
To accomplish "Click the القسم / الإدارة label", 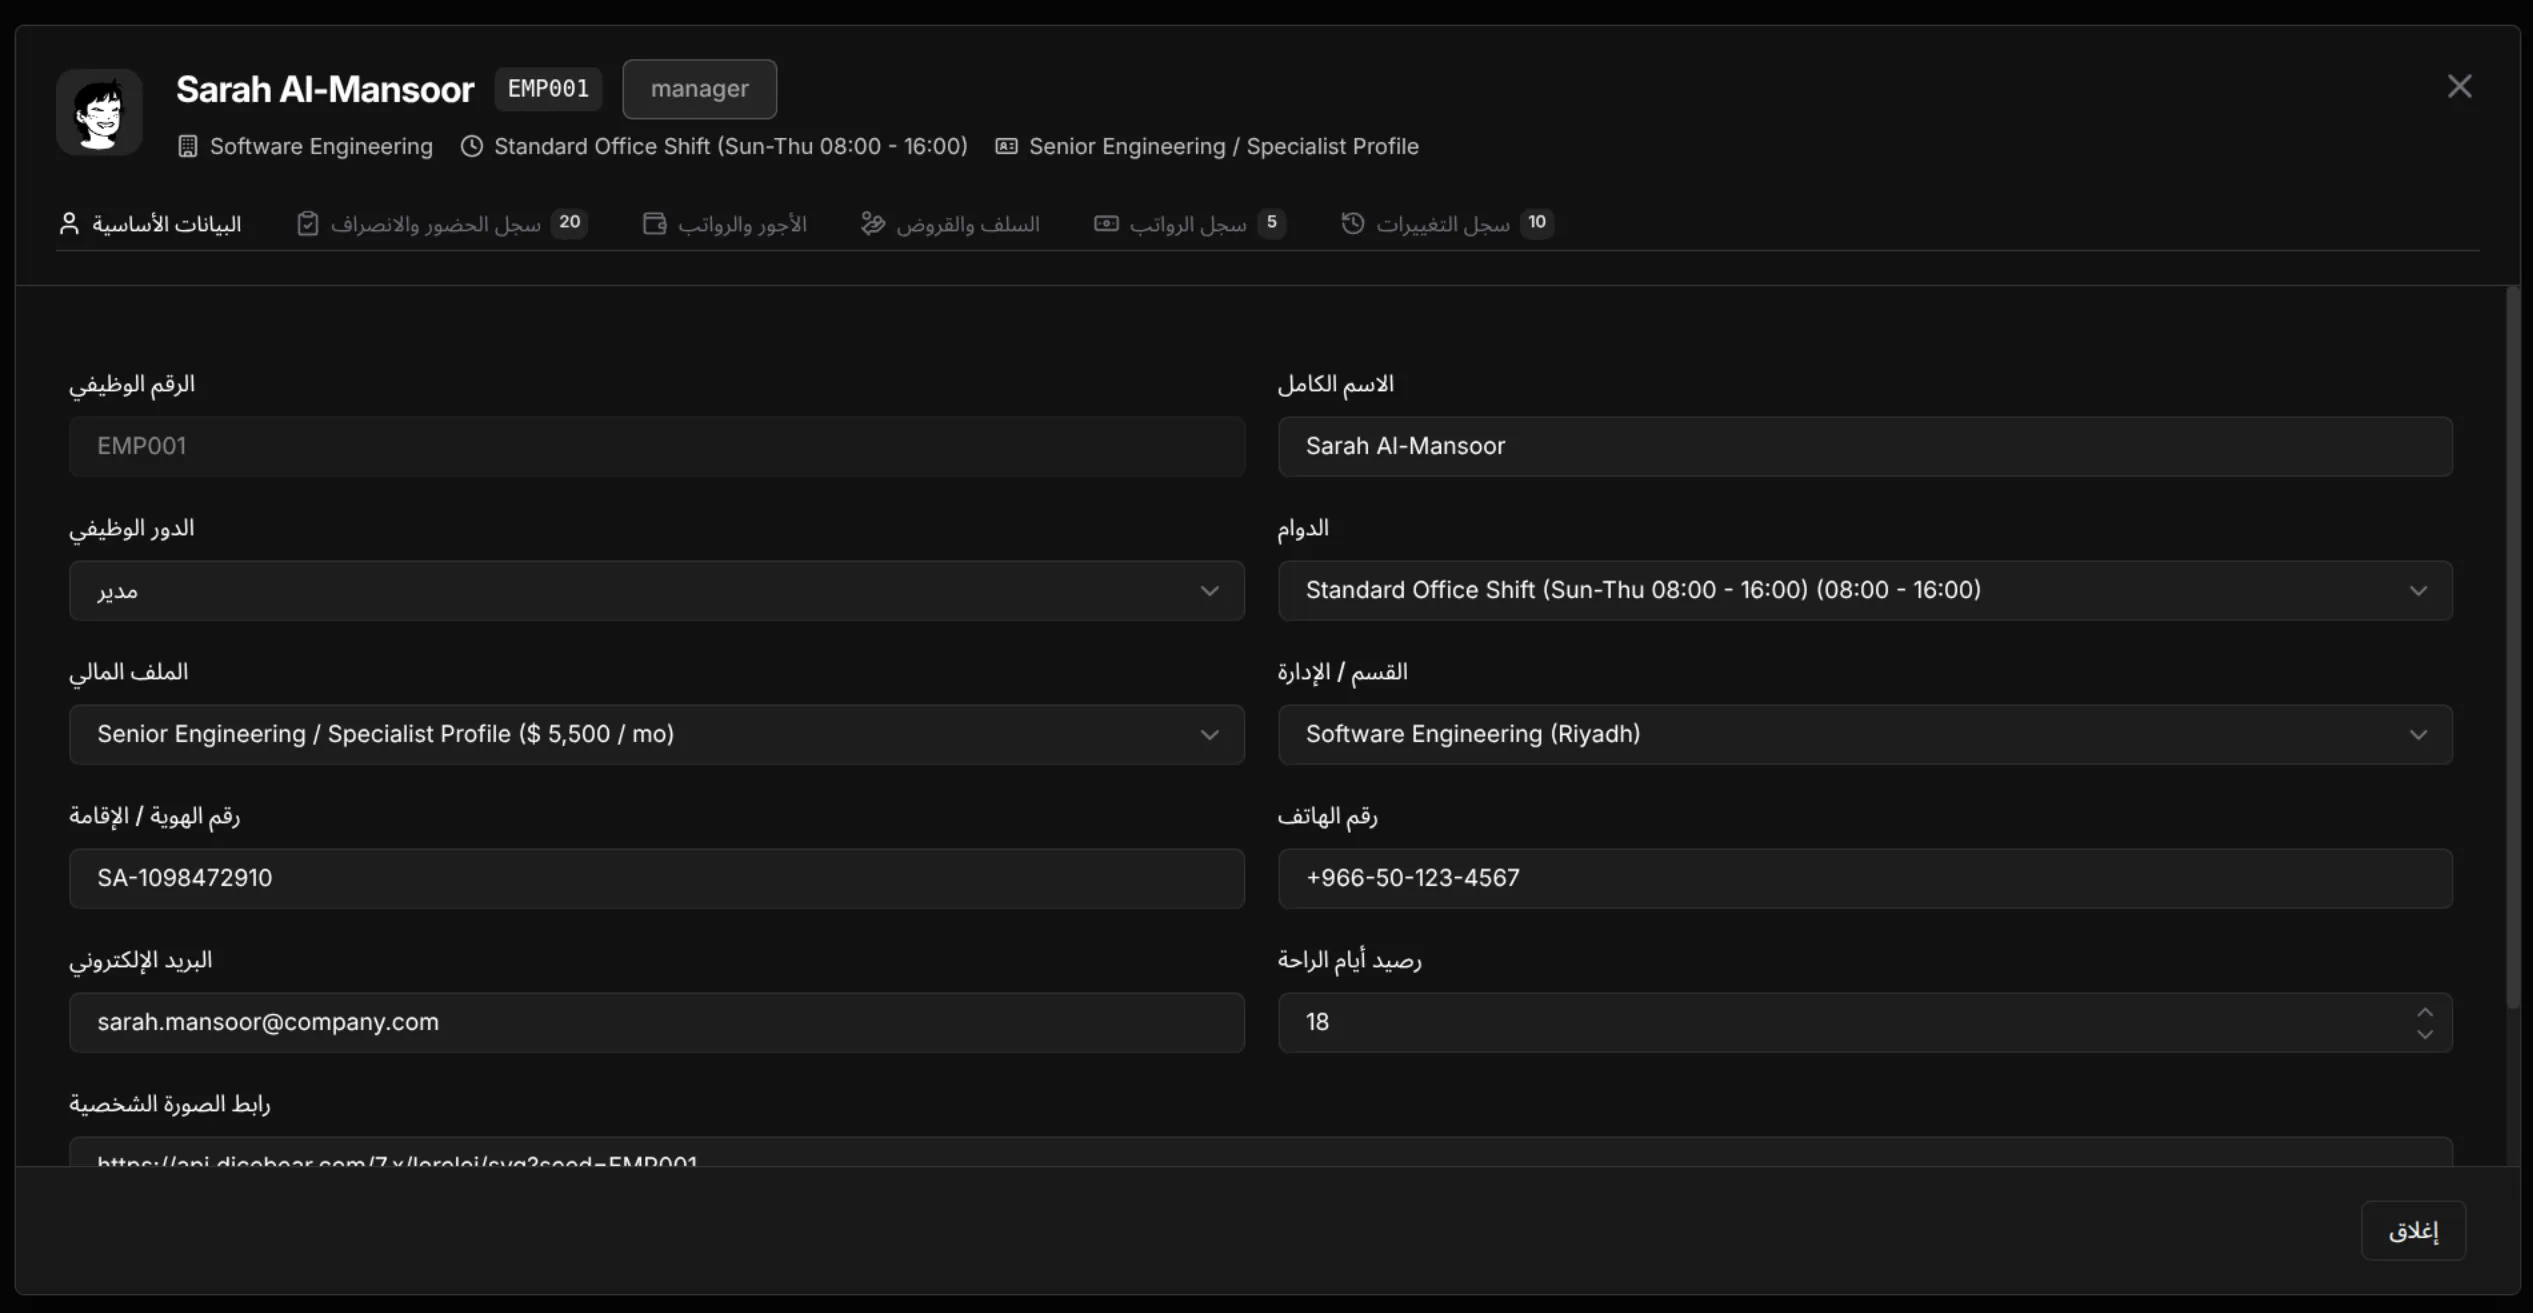I will [1342, 673].
